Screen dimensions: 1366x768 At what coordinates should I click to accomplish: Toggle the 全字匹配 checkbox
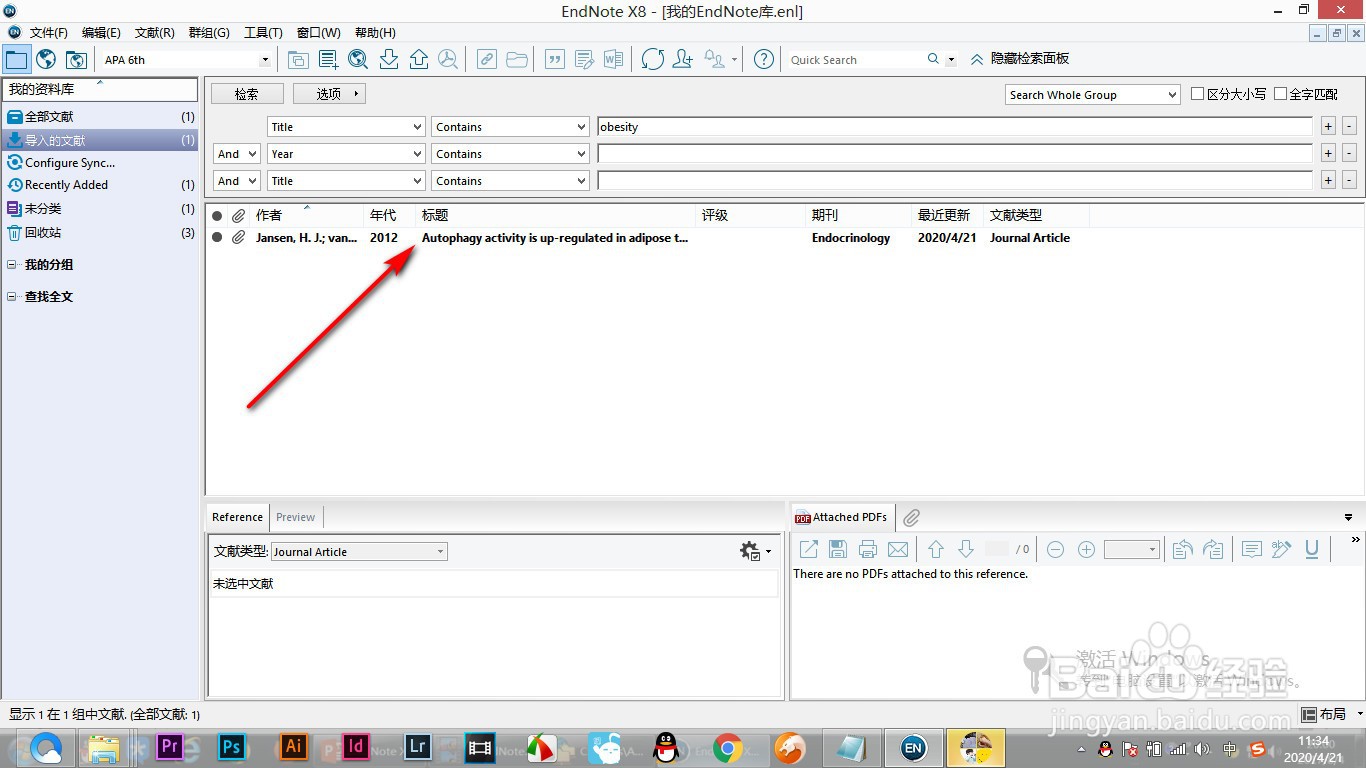click(1280, 94)
